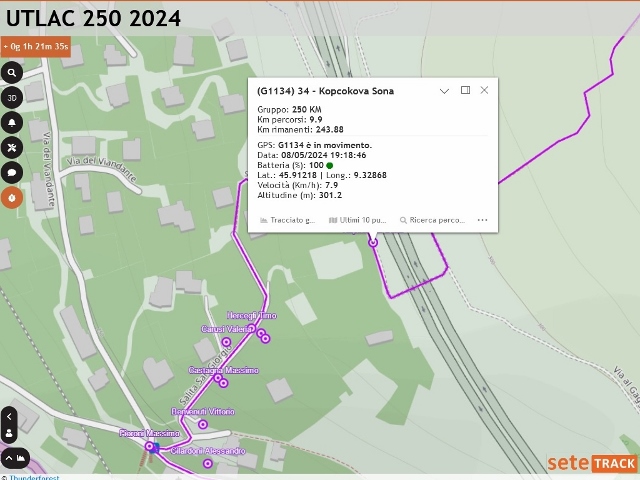
Task: Open the notifications bell panel
Action: (x=12, y=123)
